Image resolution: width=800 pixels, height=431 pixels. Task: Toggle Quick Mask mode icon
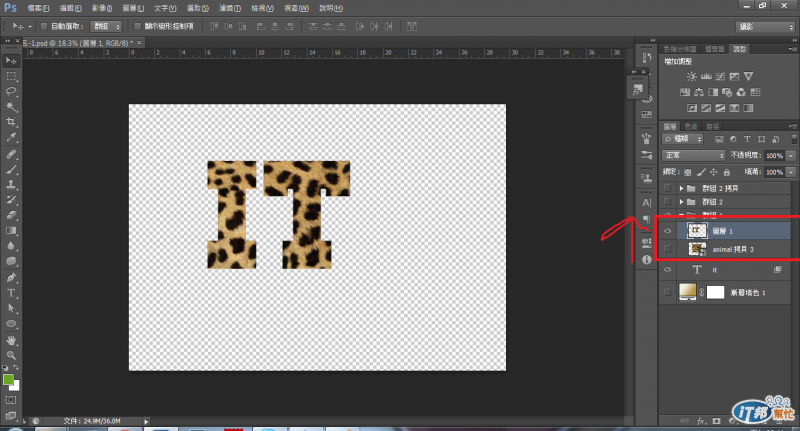pos(11,400)
